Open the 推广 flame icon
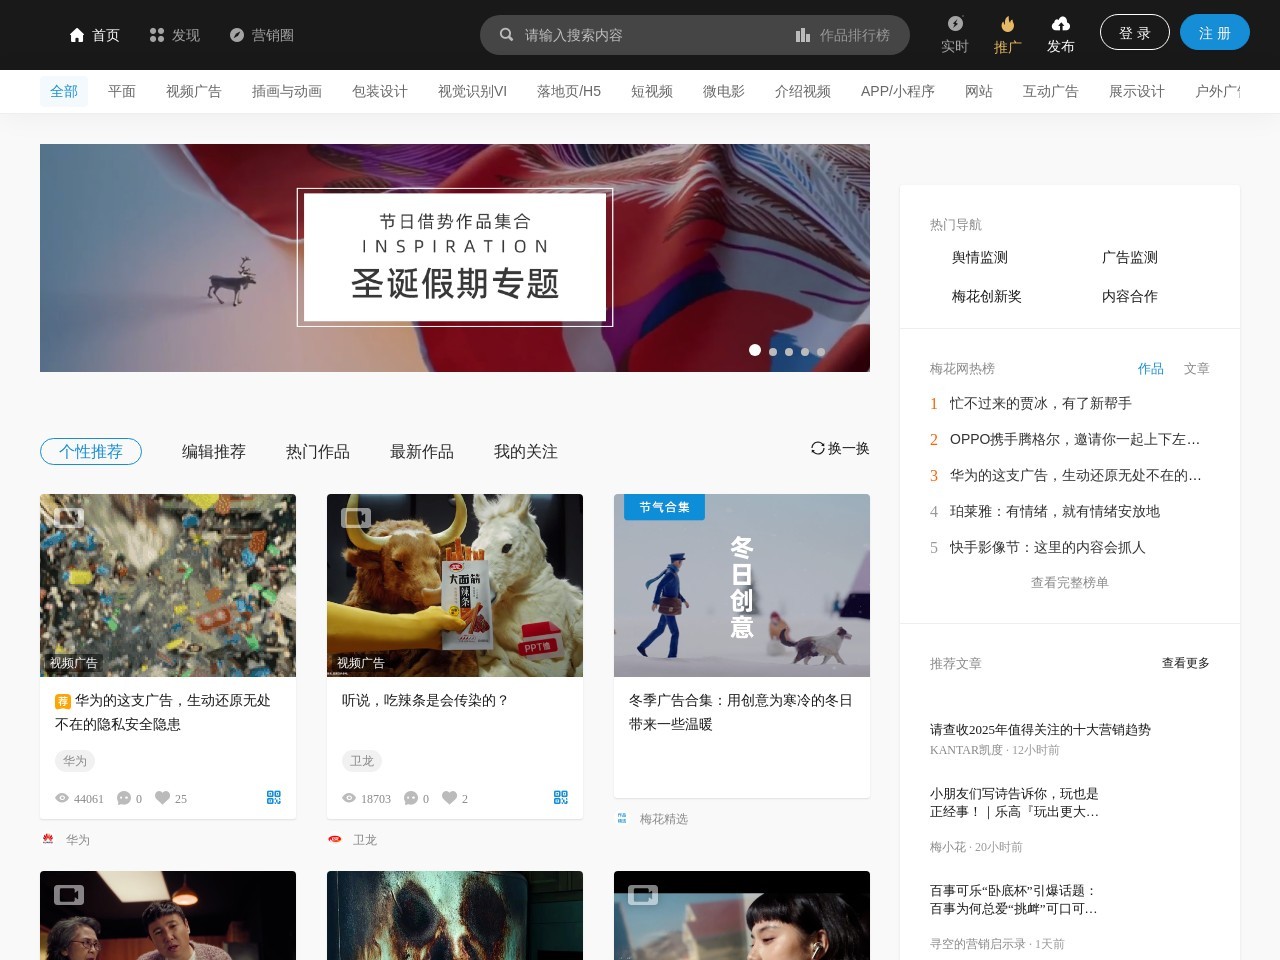The width and height of the screenshot is (1280, 960). [x=1007, y=24]
